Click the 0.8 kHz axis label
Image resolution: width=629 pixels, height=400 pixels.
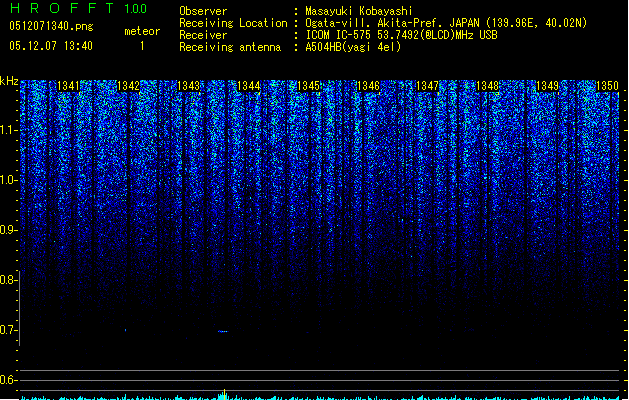click(x=8, y=280)
